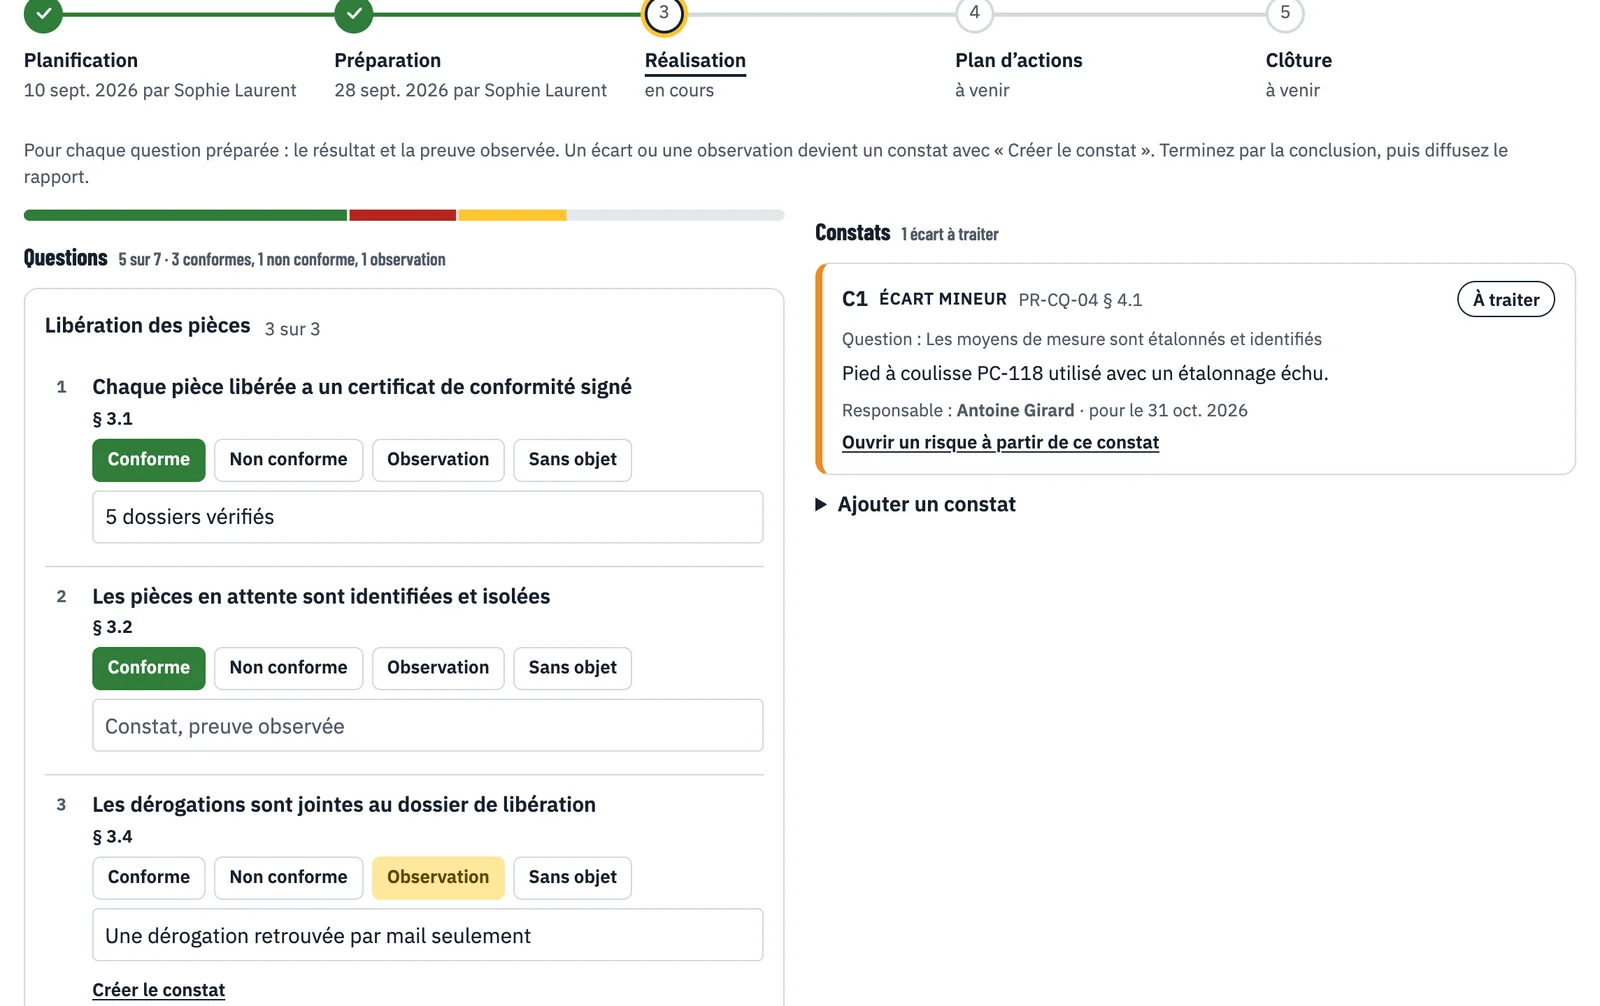Click the Planification step checkmark circle
Screen dimensions: 1600x1006
tap(43, 14)
